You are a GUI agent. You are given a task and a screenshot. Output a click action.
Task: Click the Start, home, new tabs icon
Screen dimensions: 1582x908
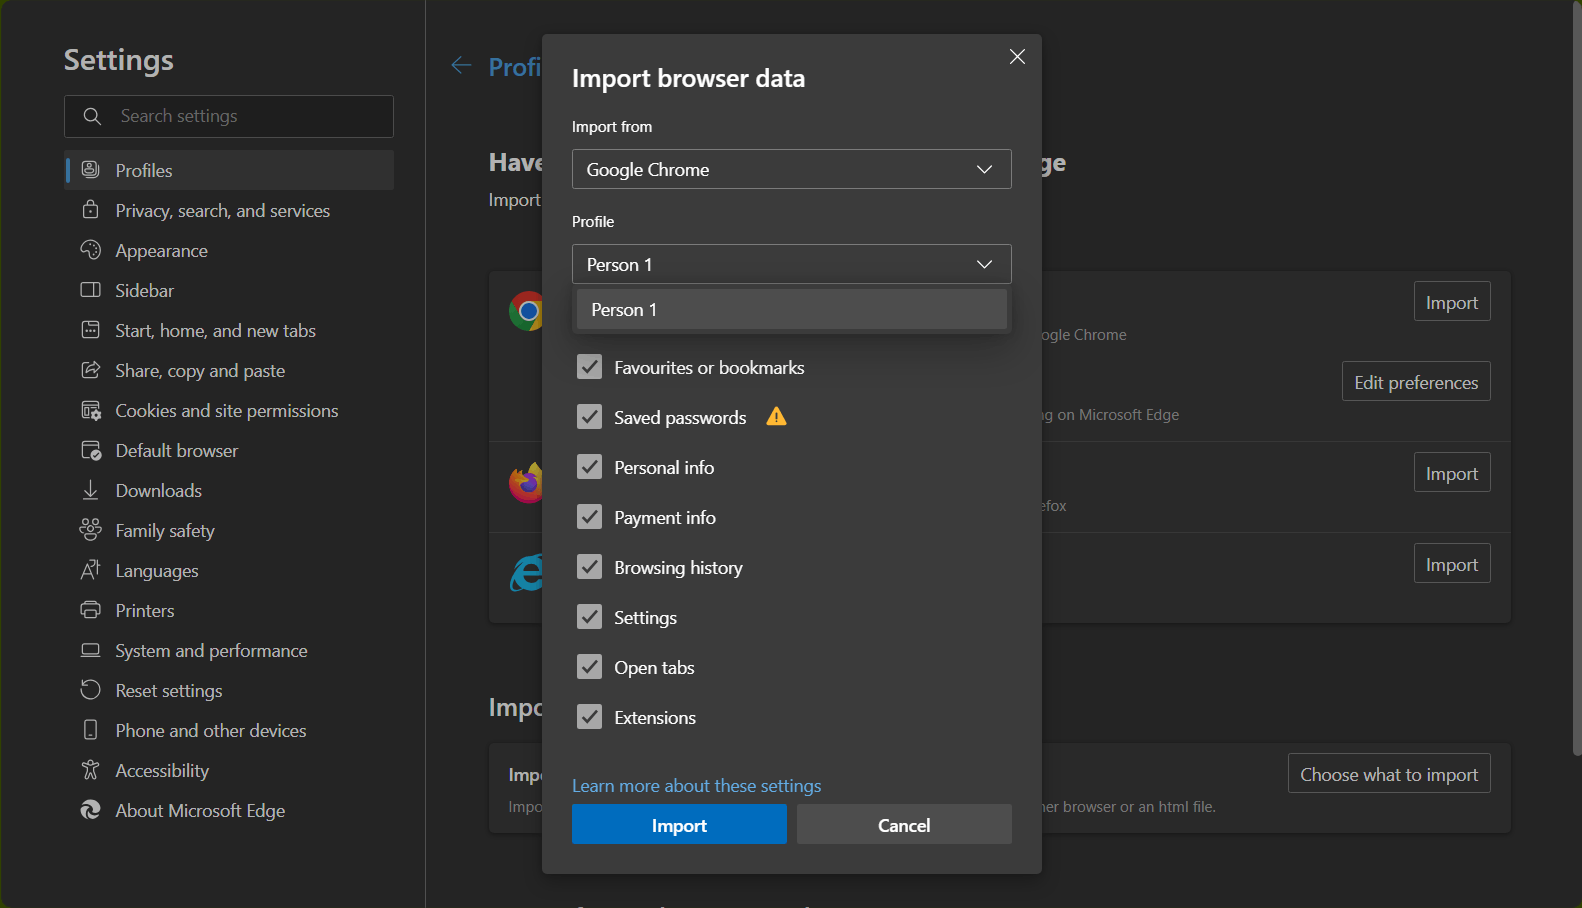(x=90, y=330)
